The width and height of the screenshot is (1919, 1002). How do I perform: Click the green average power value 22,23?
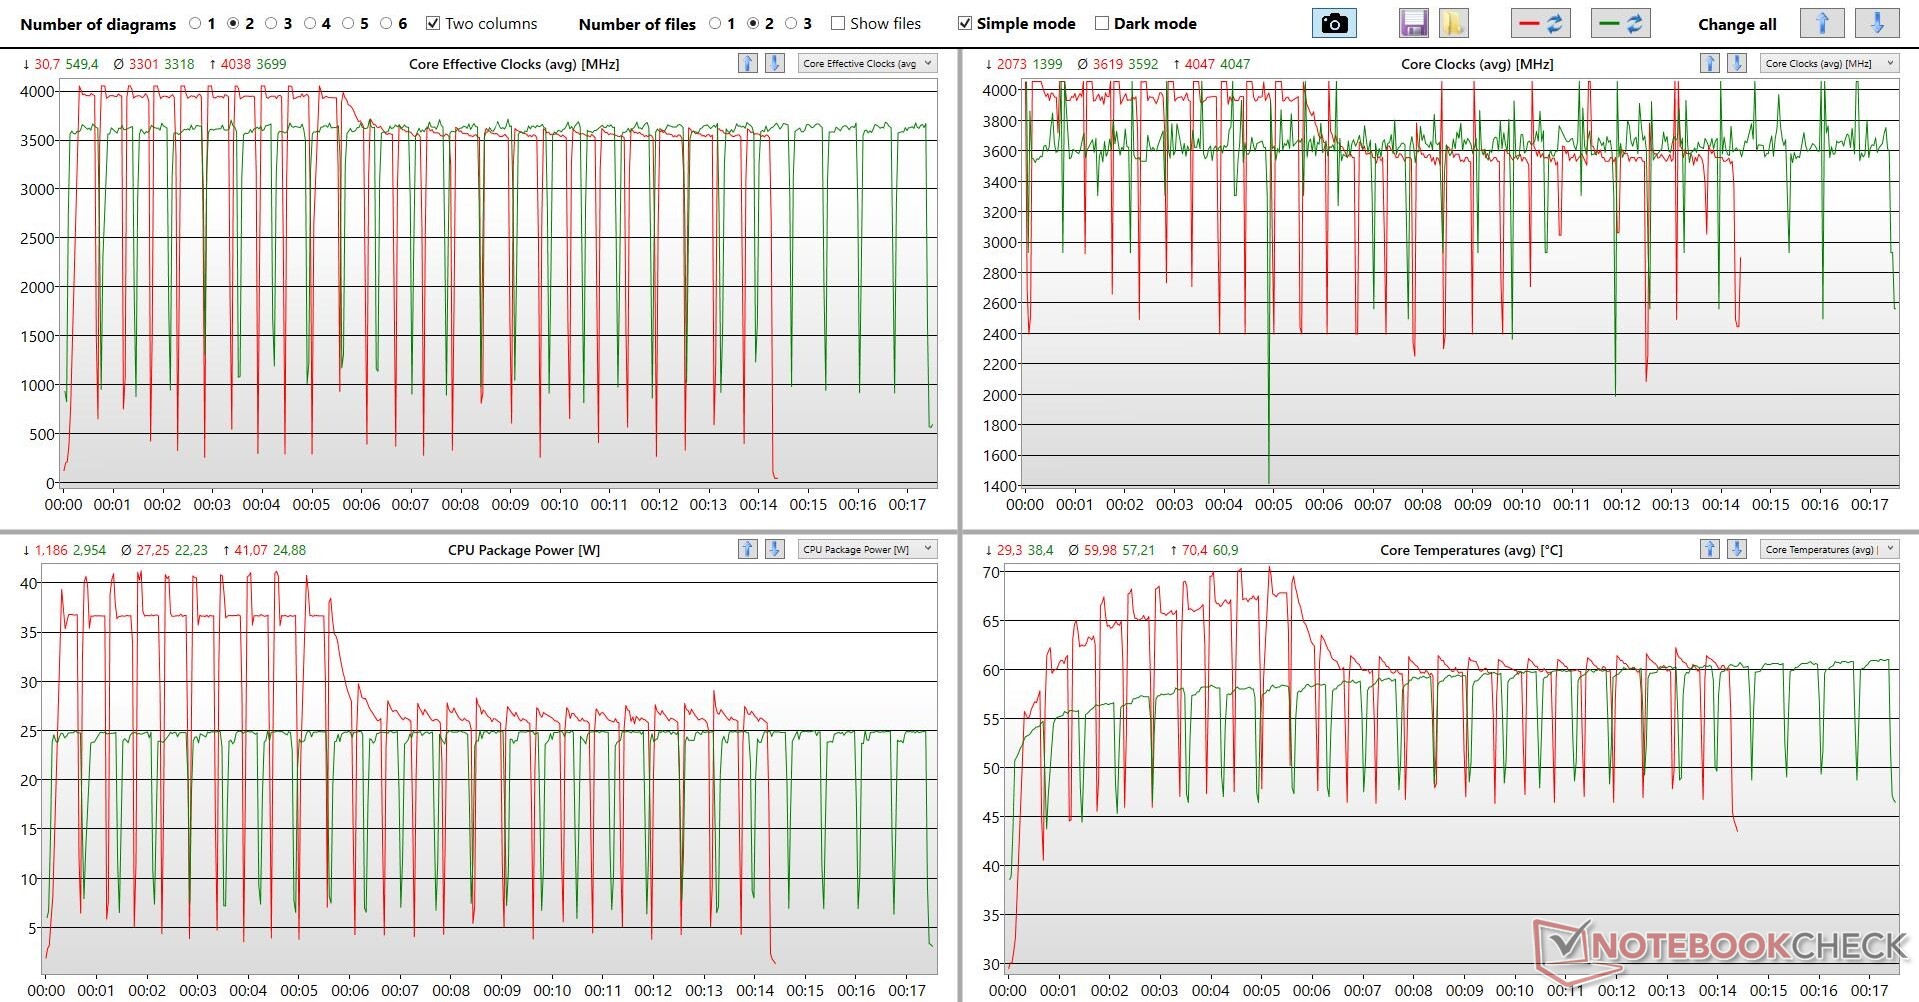[x=191, y=550]
